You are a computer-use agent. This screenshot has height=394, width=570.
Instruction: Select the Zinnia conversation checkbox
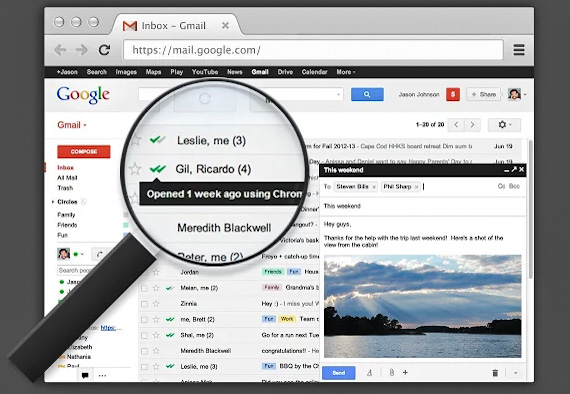pyautogui.click(x=144, y=304)
